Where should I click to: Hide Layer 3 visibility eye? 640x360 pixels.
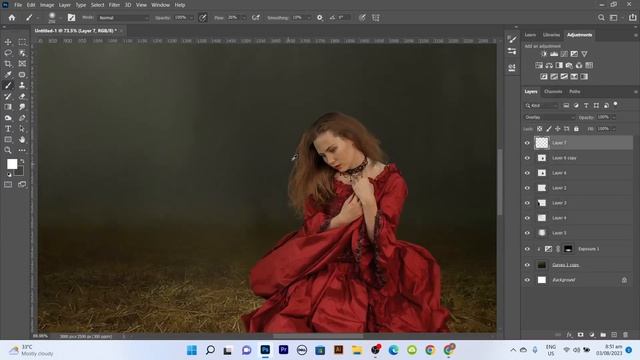coord(527,203)
